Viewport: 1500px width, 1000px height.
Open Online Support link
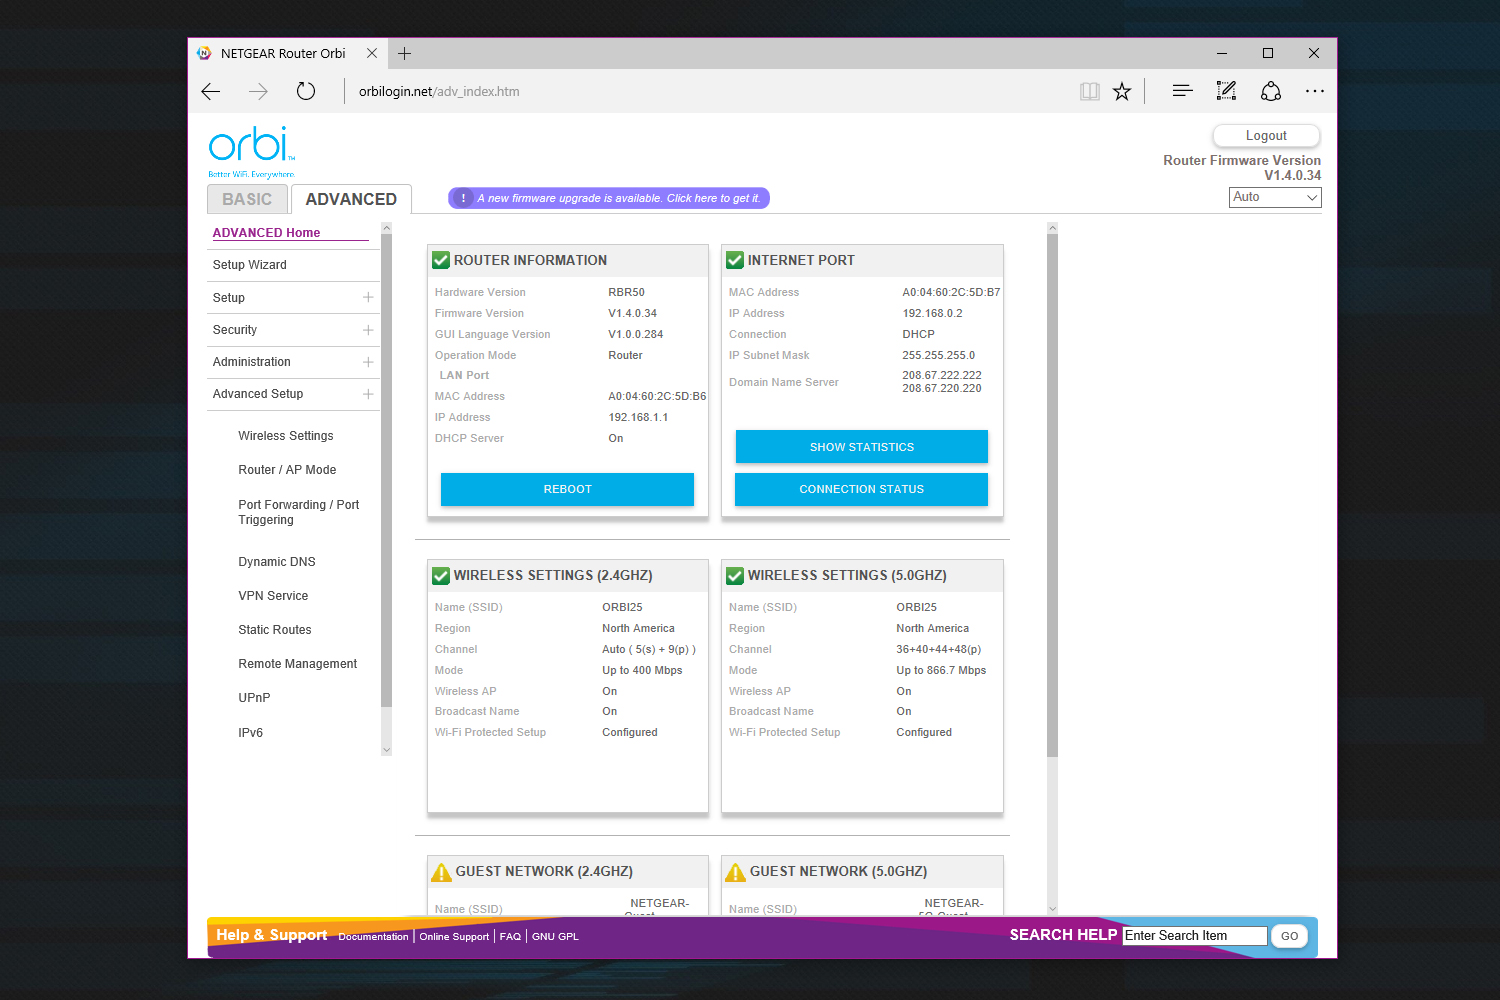tap(454, 937)
